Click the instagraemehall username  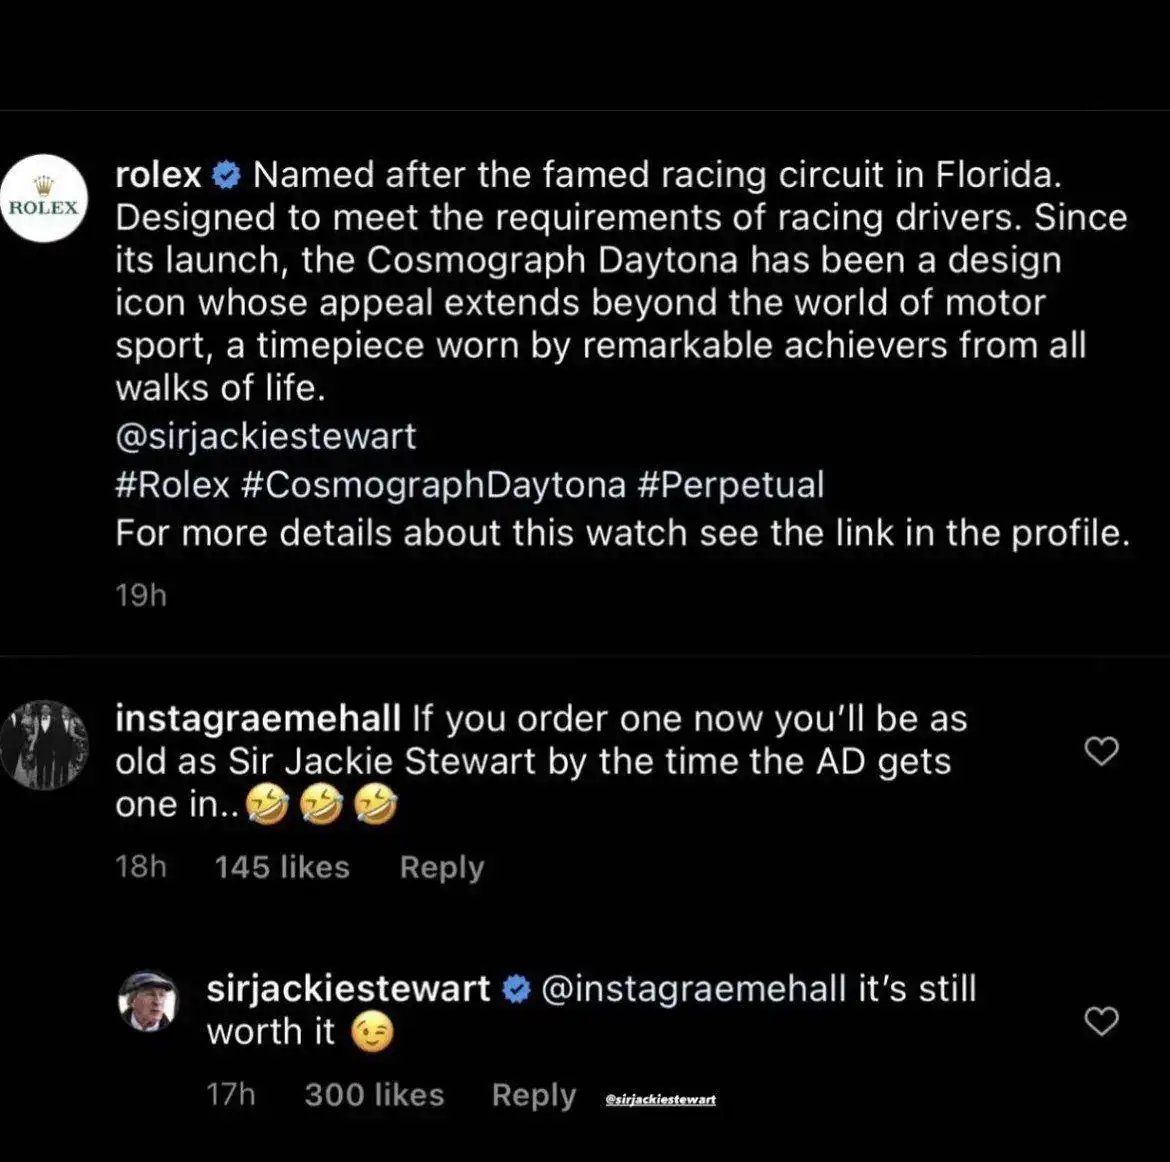pos(257,718)
